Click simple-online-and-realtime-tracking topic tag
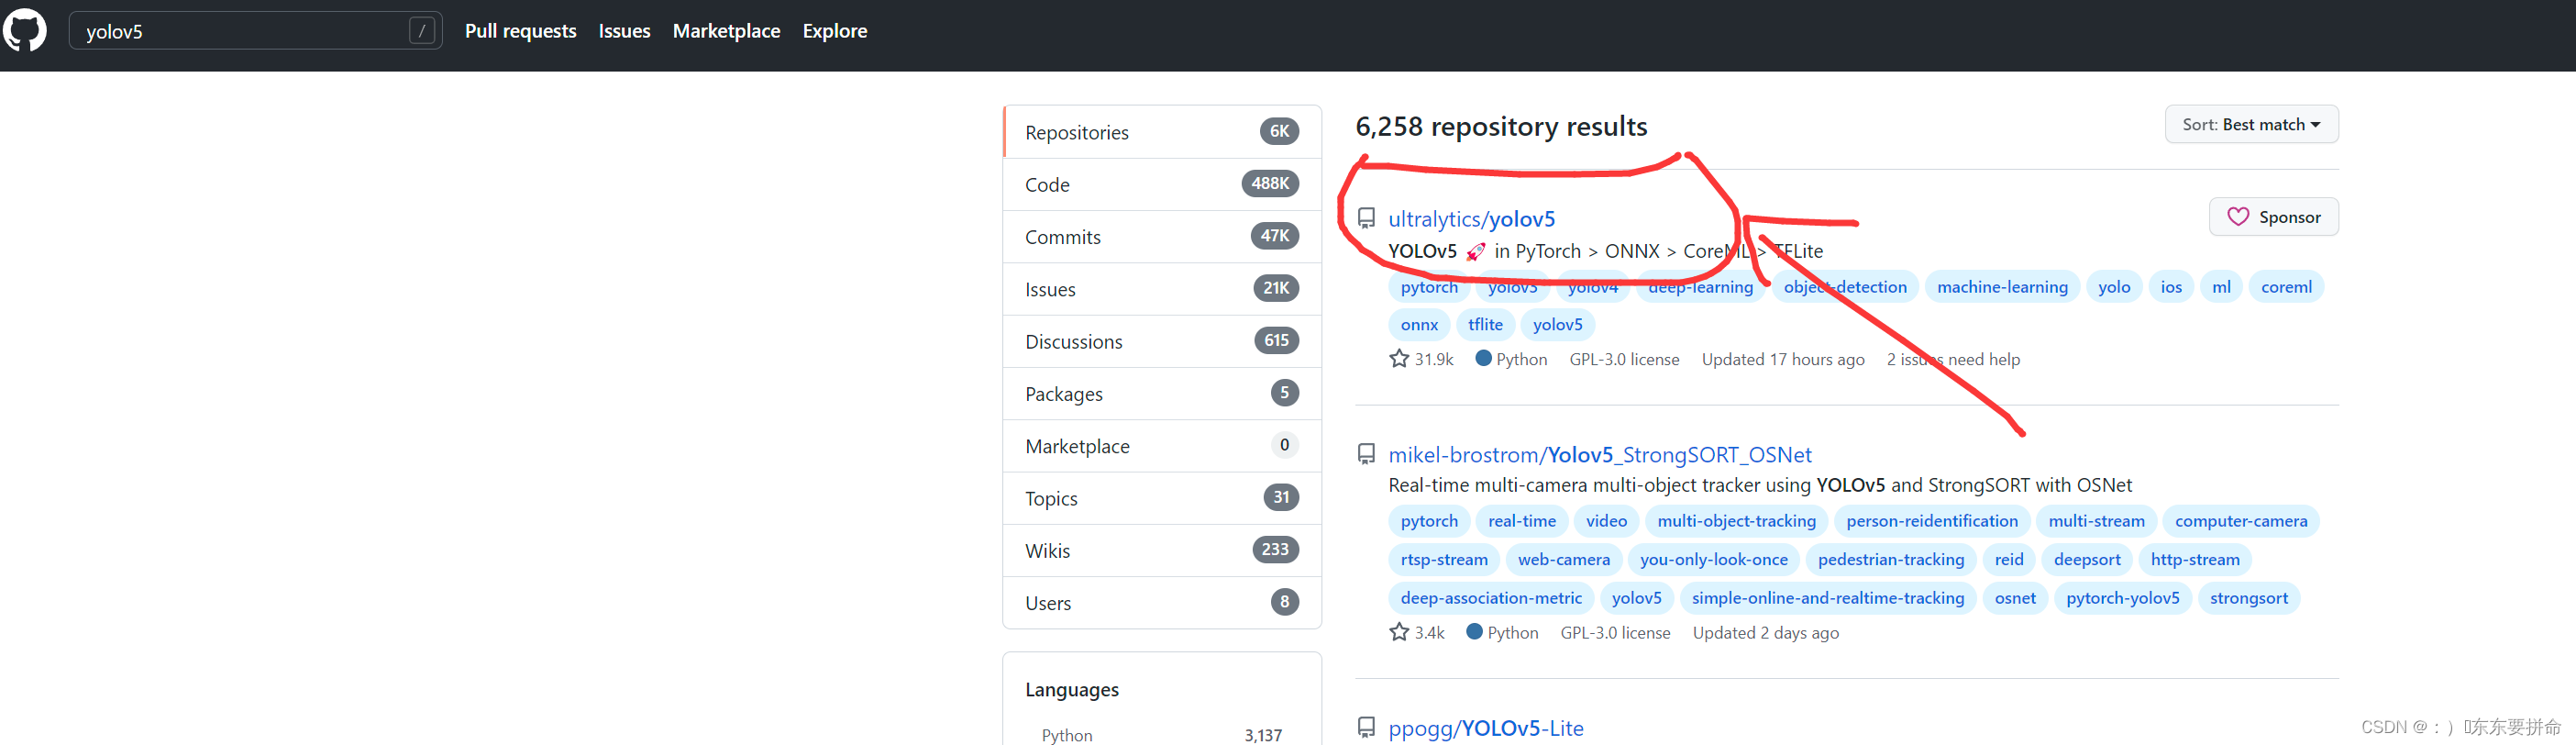The image size is (2576, 745). pos(1827,598)
